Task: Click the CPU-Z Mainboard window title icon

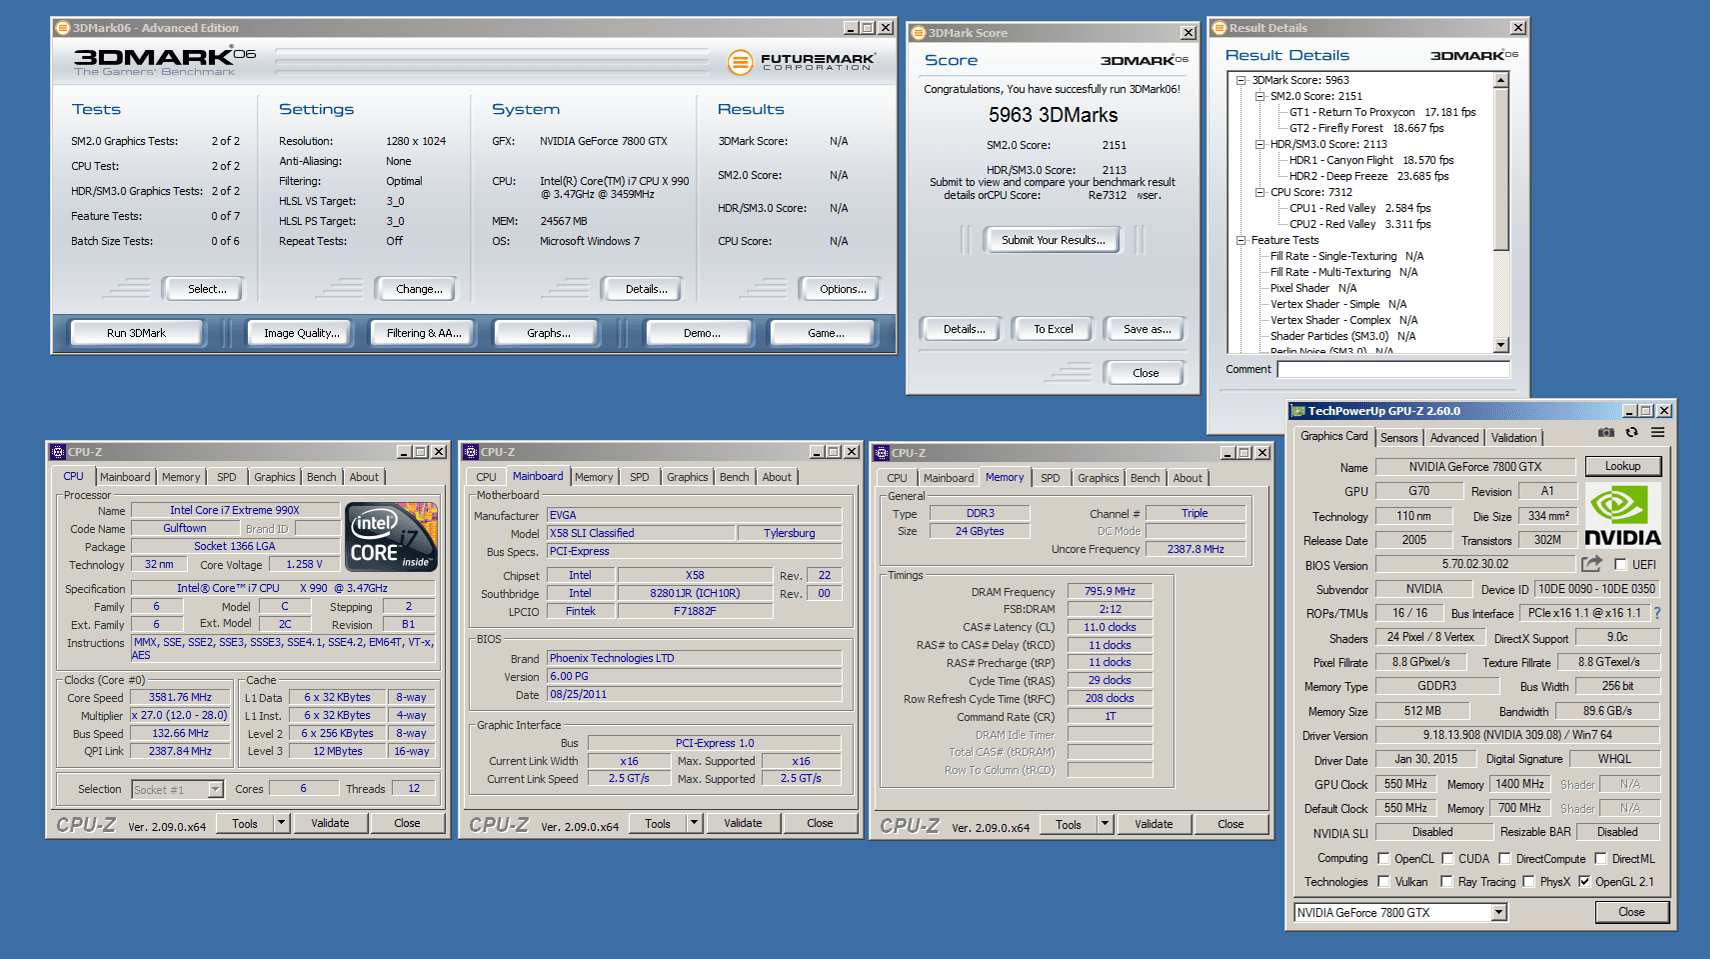Action: pyautogui.click(x=471, y=452)
